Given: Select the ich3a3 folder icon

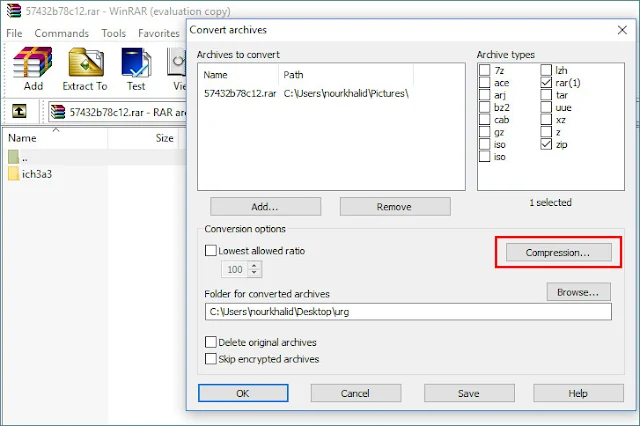Looking at the screenshot, I should coord(13,174).
